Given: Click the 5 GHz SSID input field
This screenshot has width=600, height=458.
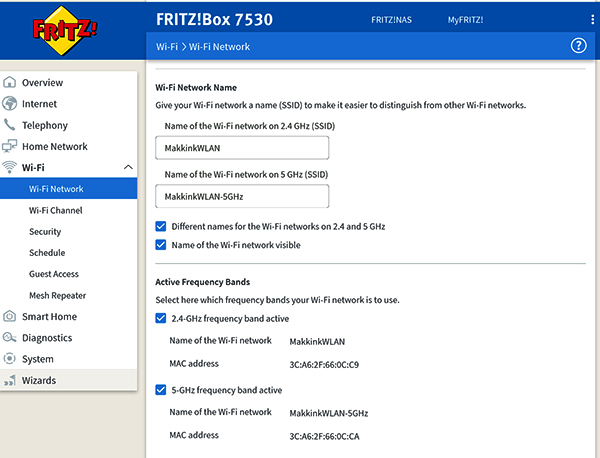Looking at the screenshot, I should (242, 196).
